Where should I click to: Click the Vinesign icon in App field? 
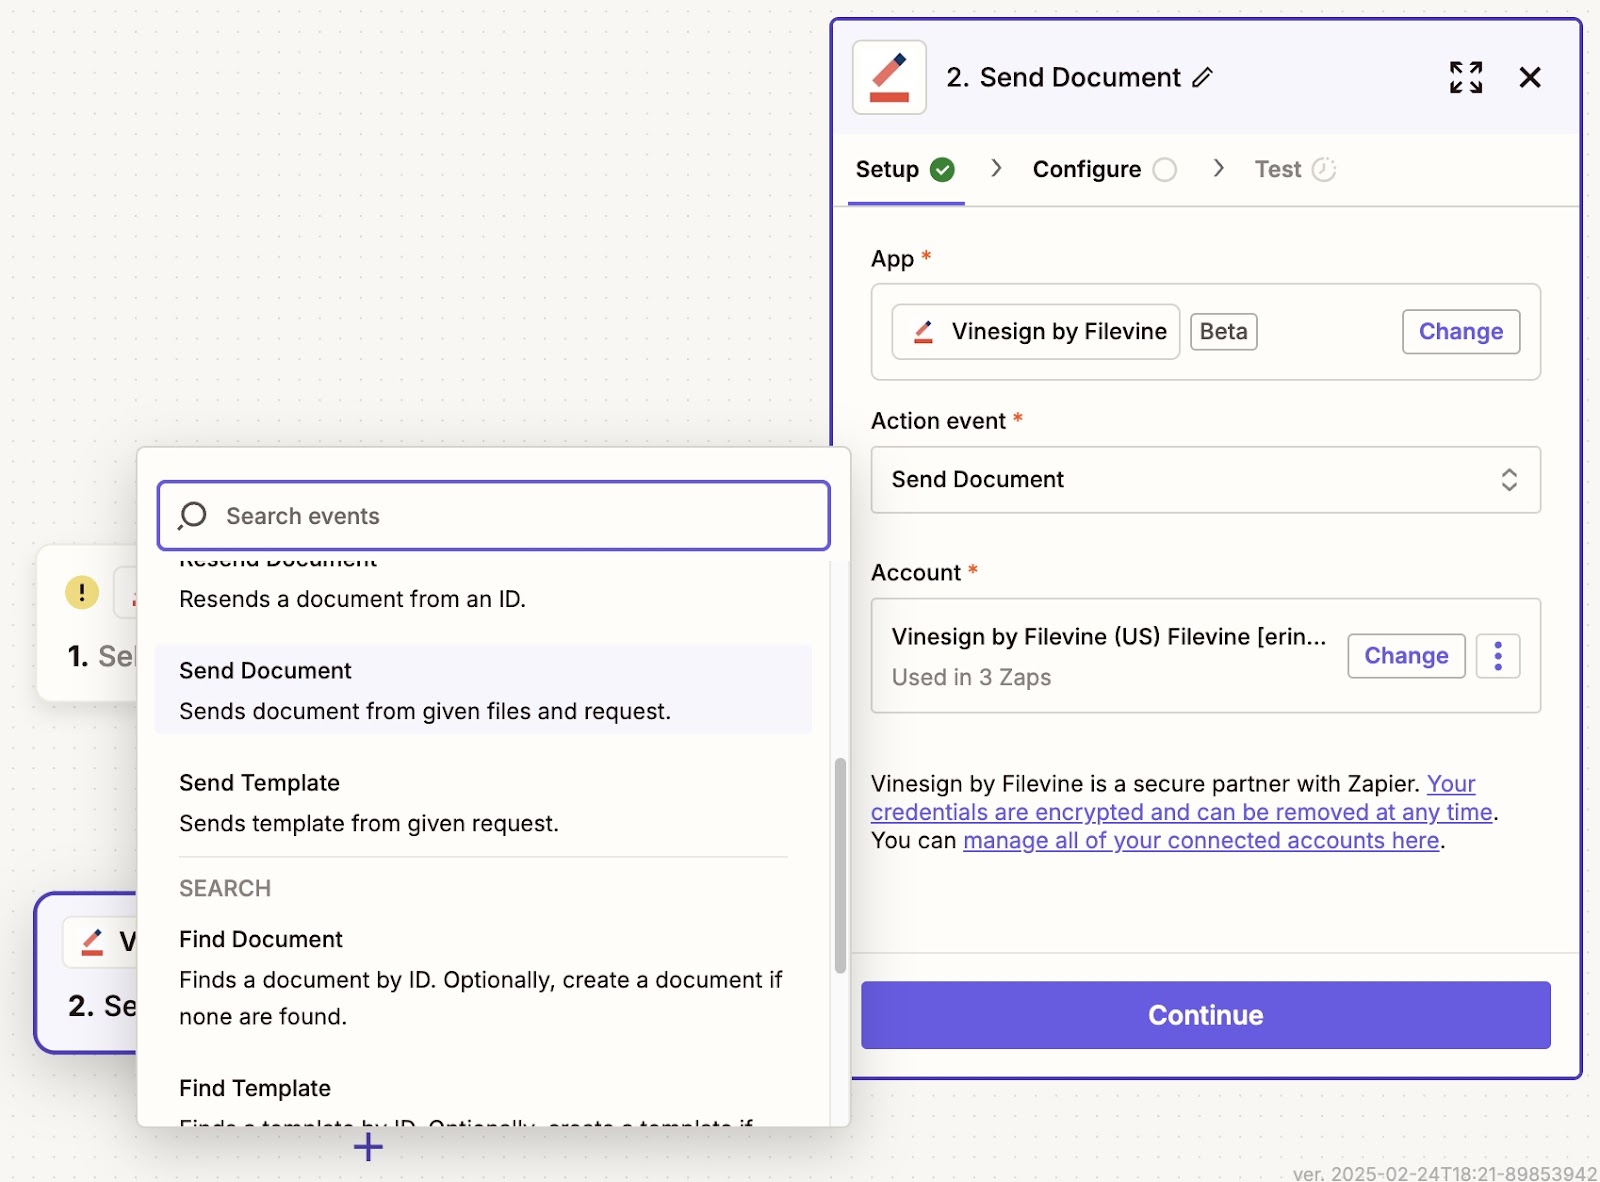[x=924, y=332]
